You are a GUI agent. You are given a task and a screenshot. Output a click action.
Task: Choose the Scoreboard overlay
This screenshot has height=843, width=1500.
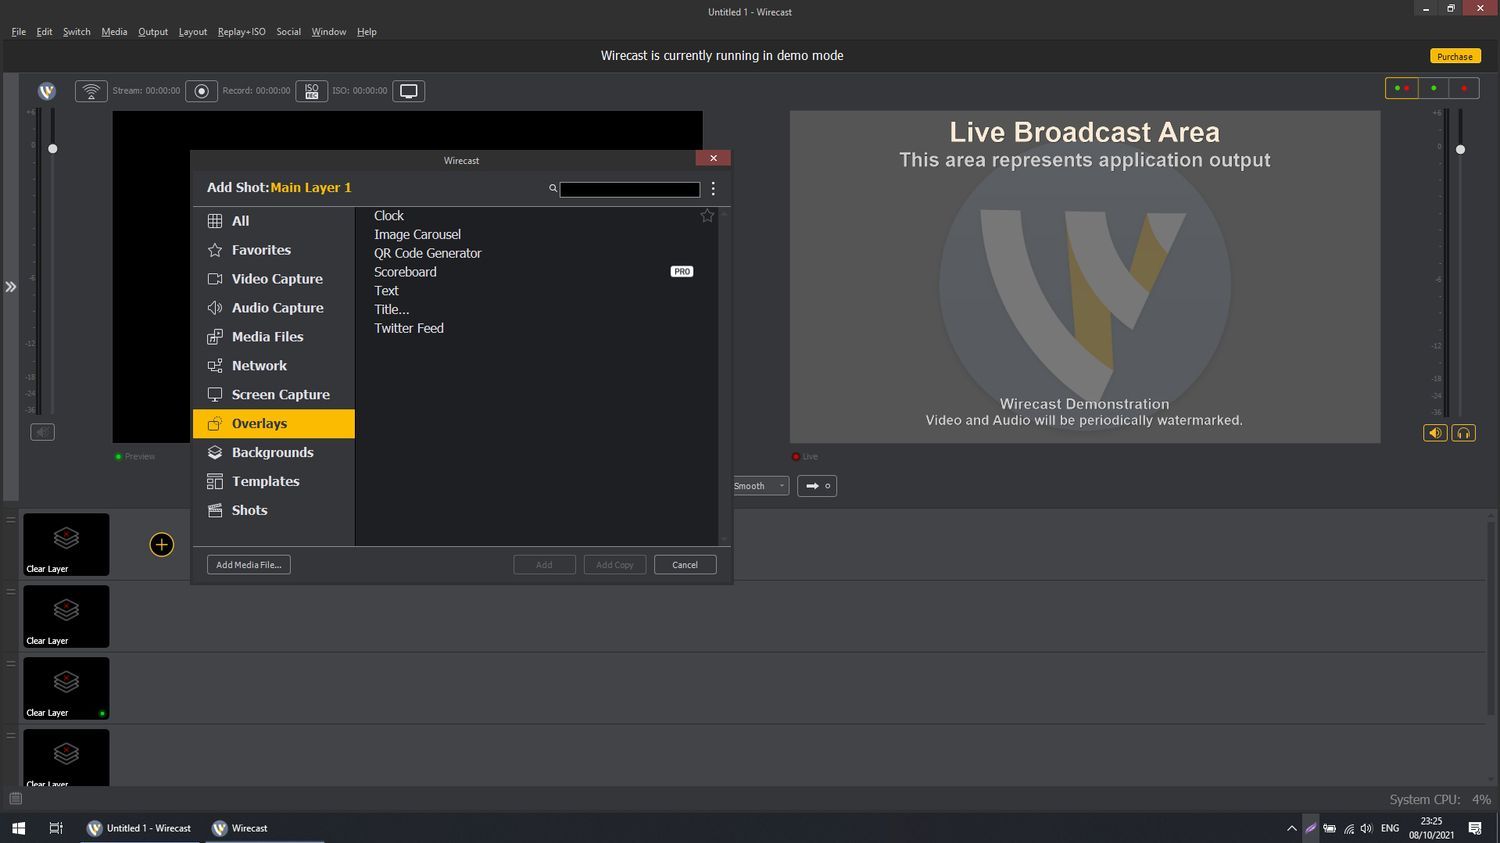[x=405, y=272]
